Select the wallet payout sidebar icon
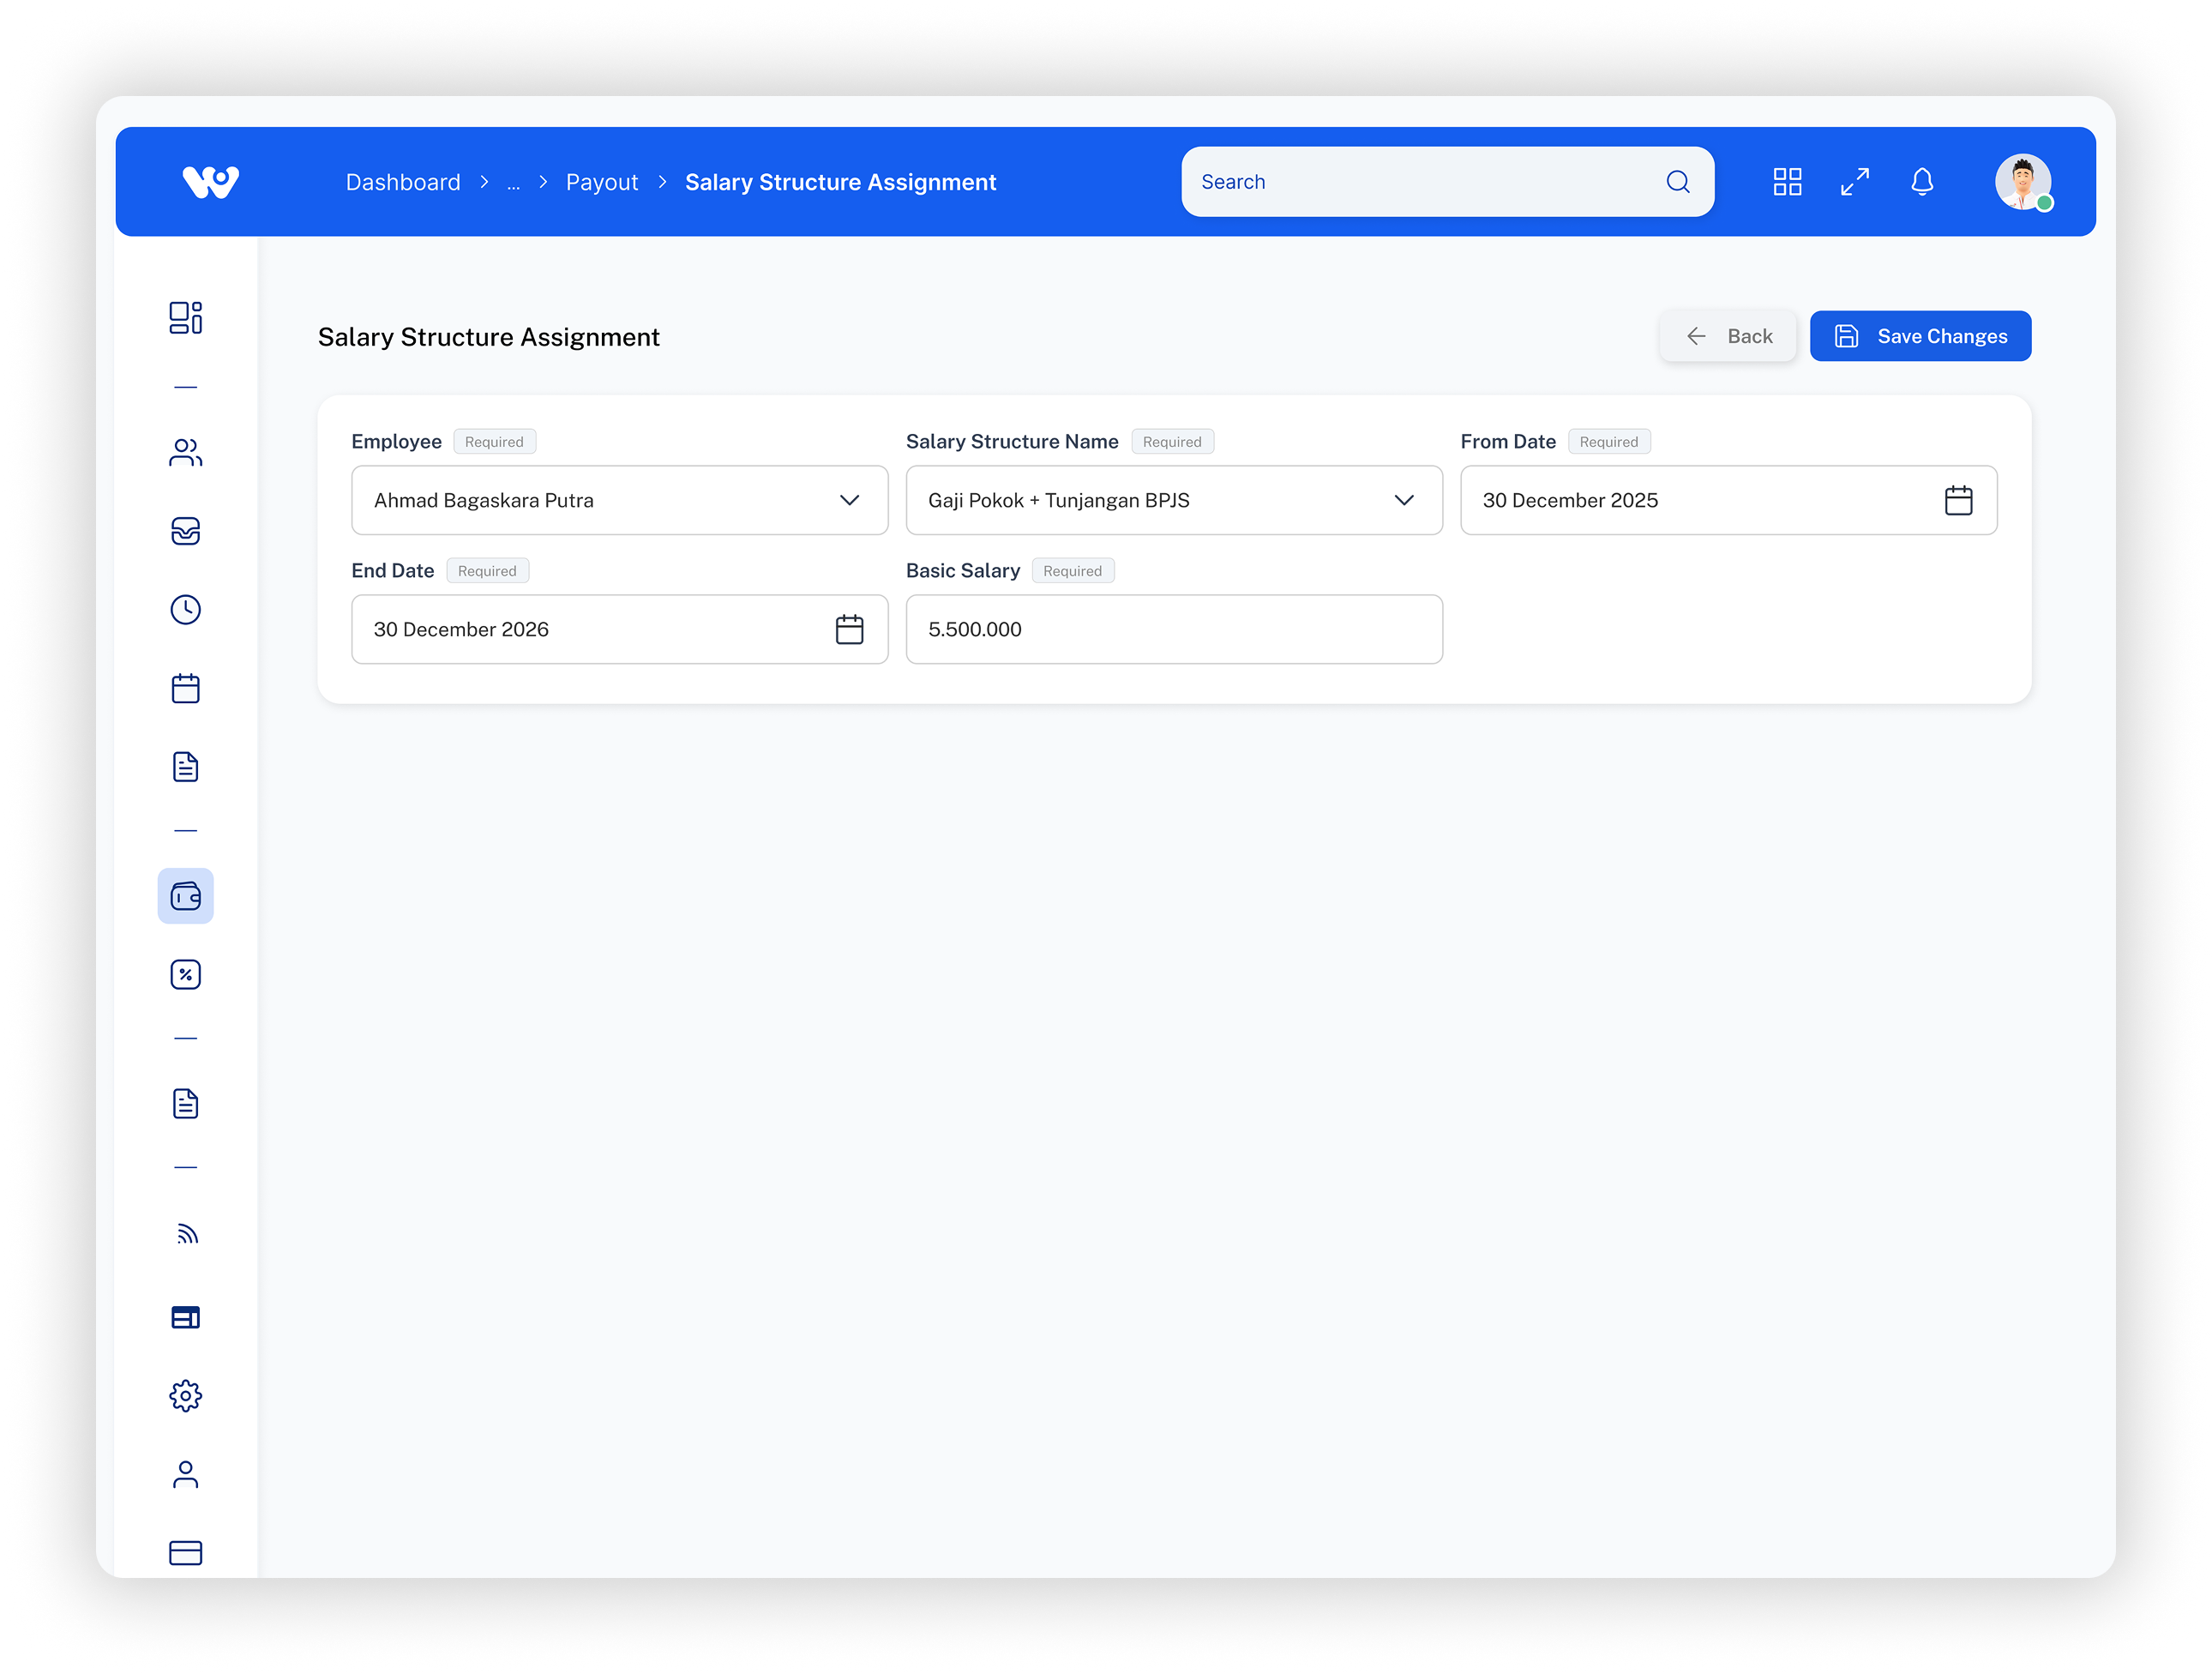2212x1674 pixels. 185,896
